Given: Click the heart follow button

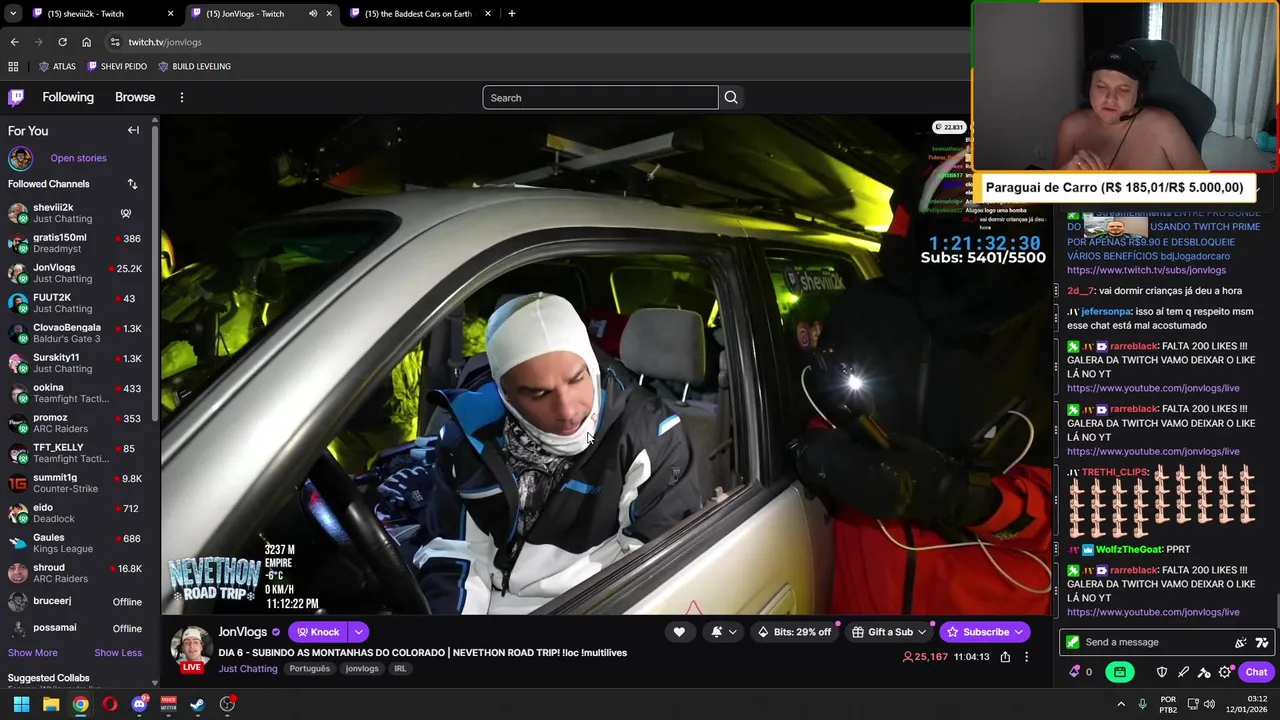Looking at the screenshot, I should coord(679,632).
